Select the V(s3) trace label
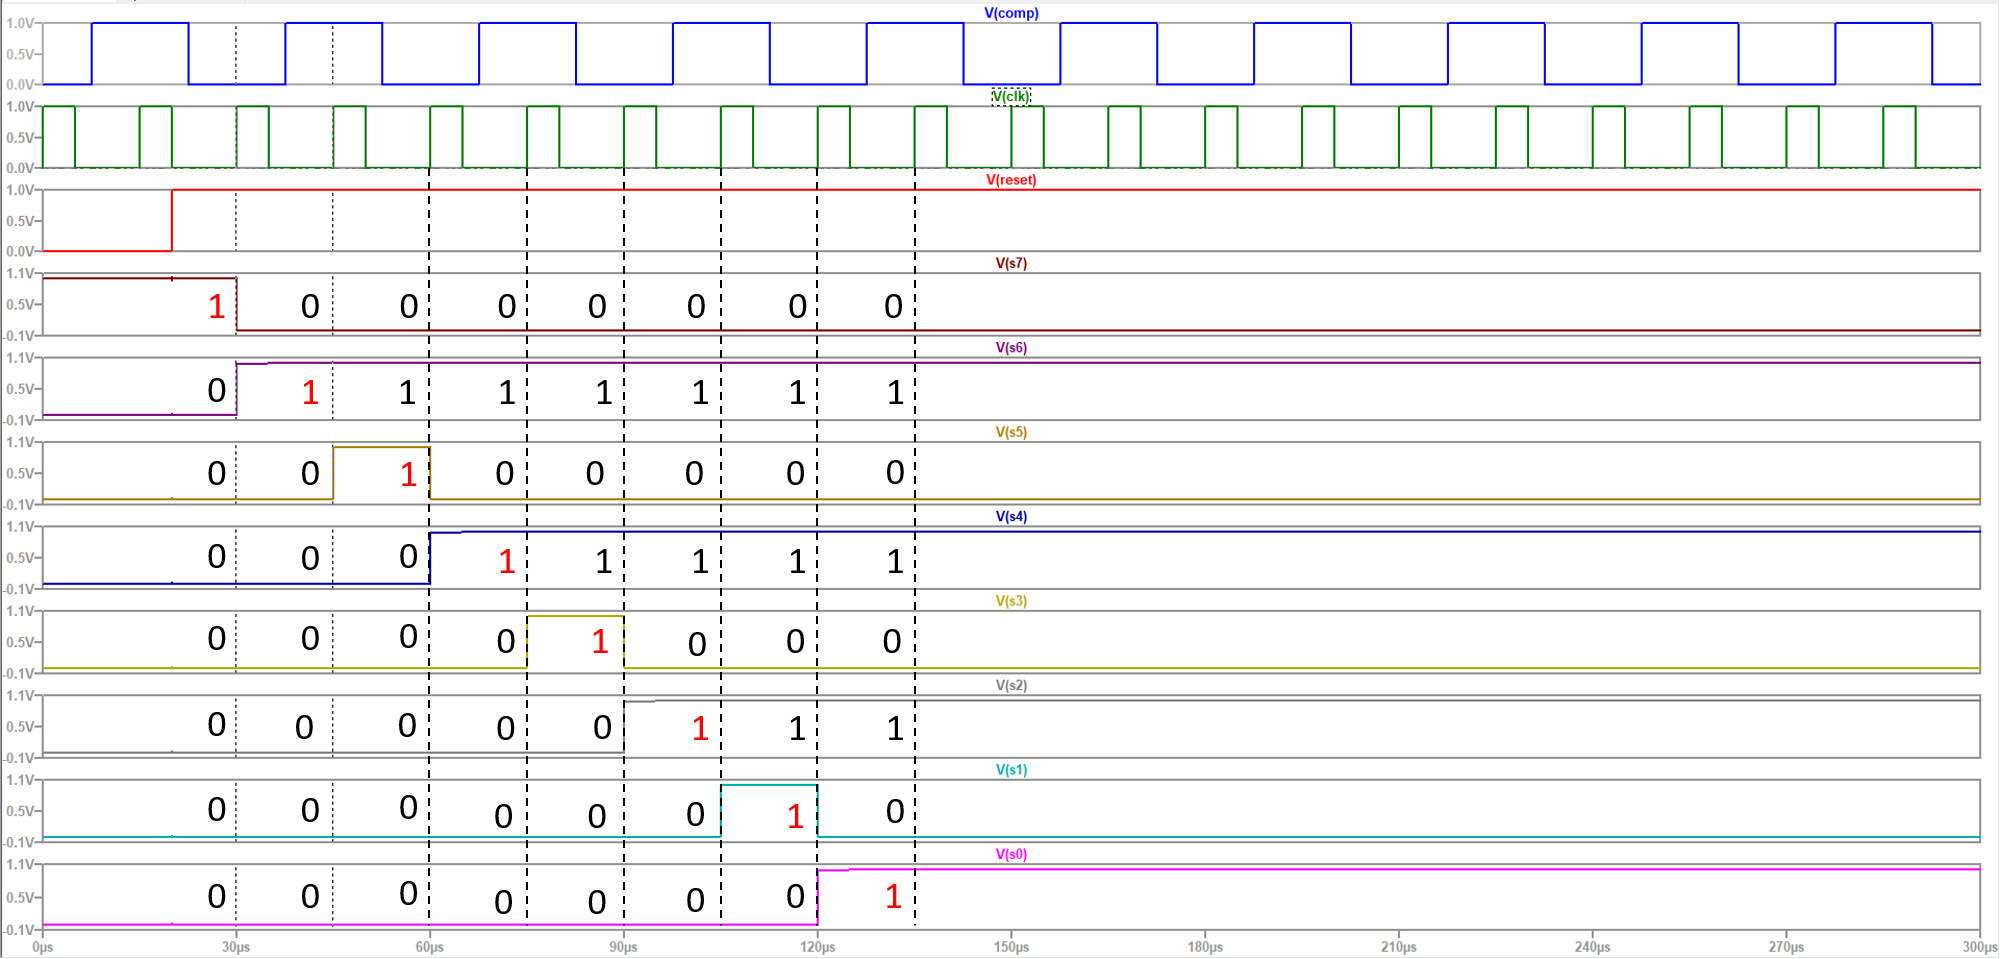Screen dimensions: 2000x959 [x=1011, y=601]
